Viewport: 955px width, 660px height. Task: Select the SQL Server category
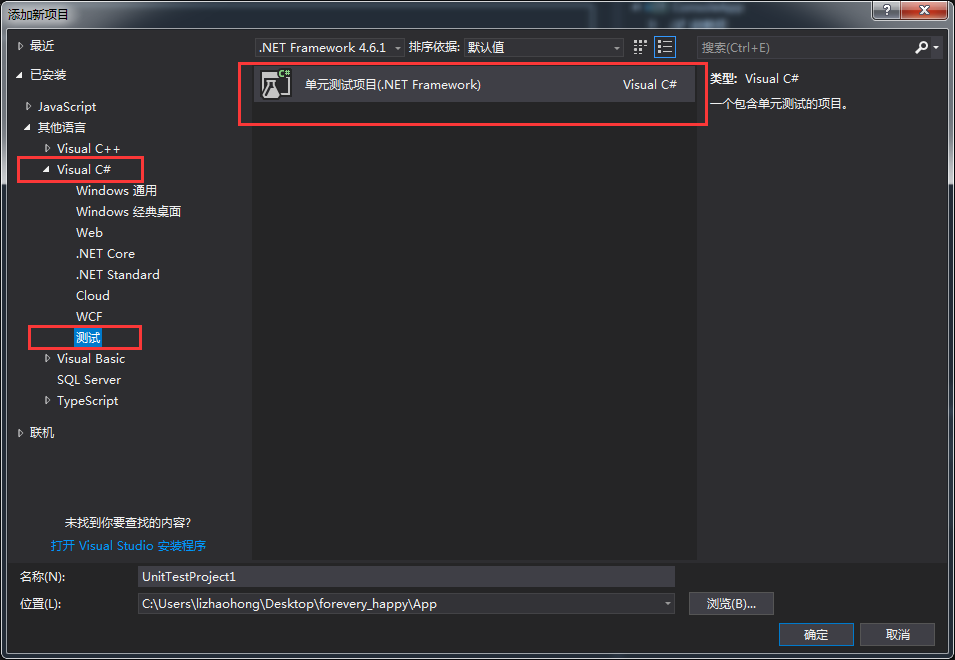[x=89, y=380]
